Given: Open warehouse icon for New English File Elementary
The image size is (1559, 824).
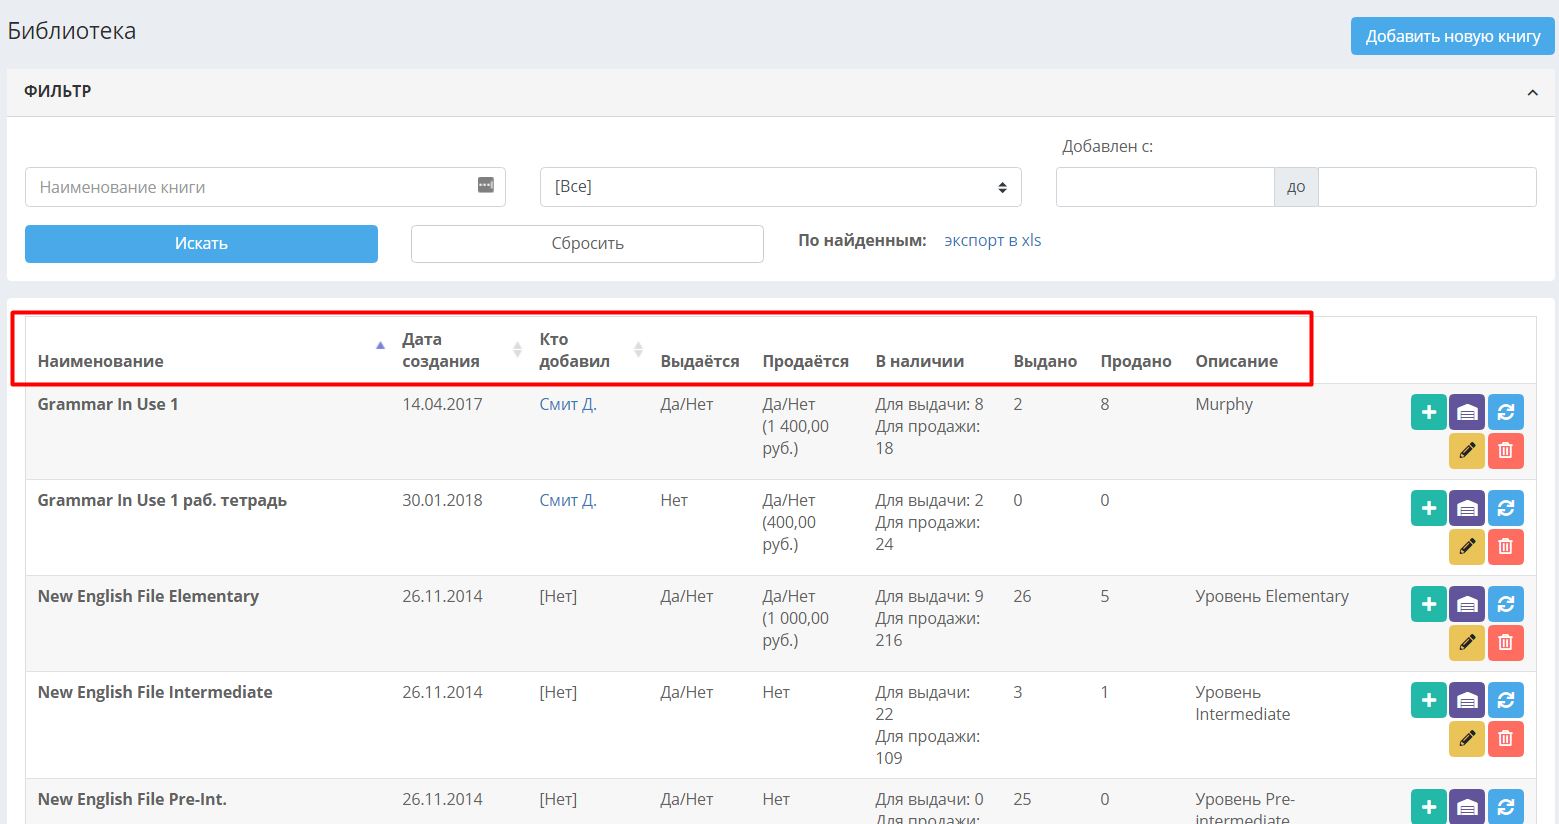Looking at the screenshot, I should pyautogui.click(x=1467, y=604).
